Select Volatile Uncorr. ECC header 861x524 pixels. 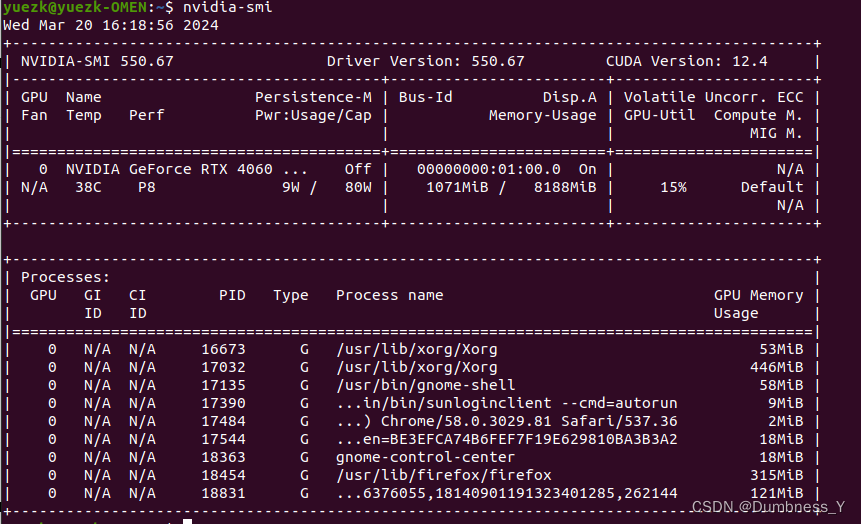click(x=713, y=97)
